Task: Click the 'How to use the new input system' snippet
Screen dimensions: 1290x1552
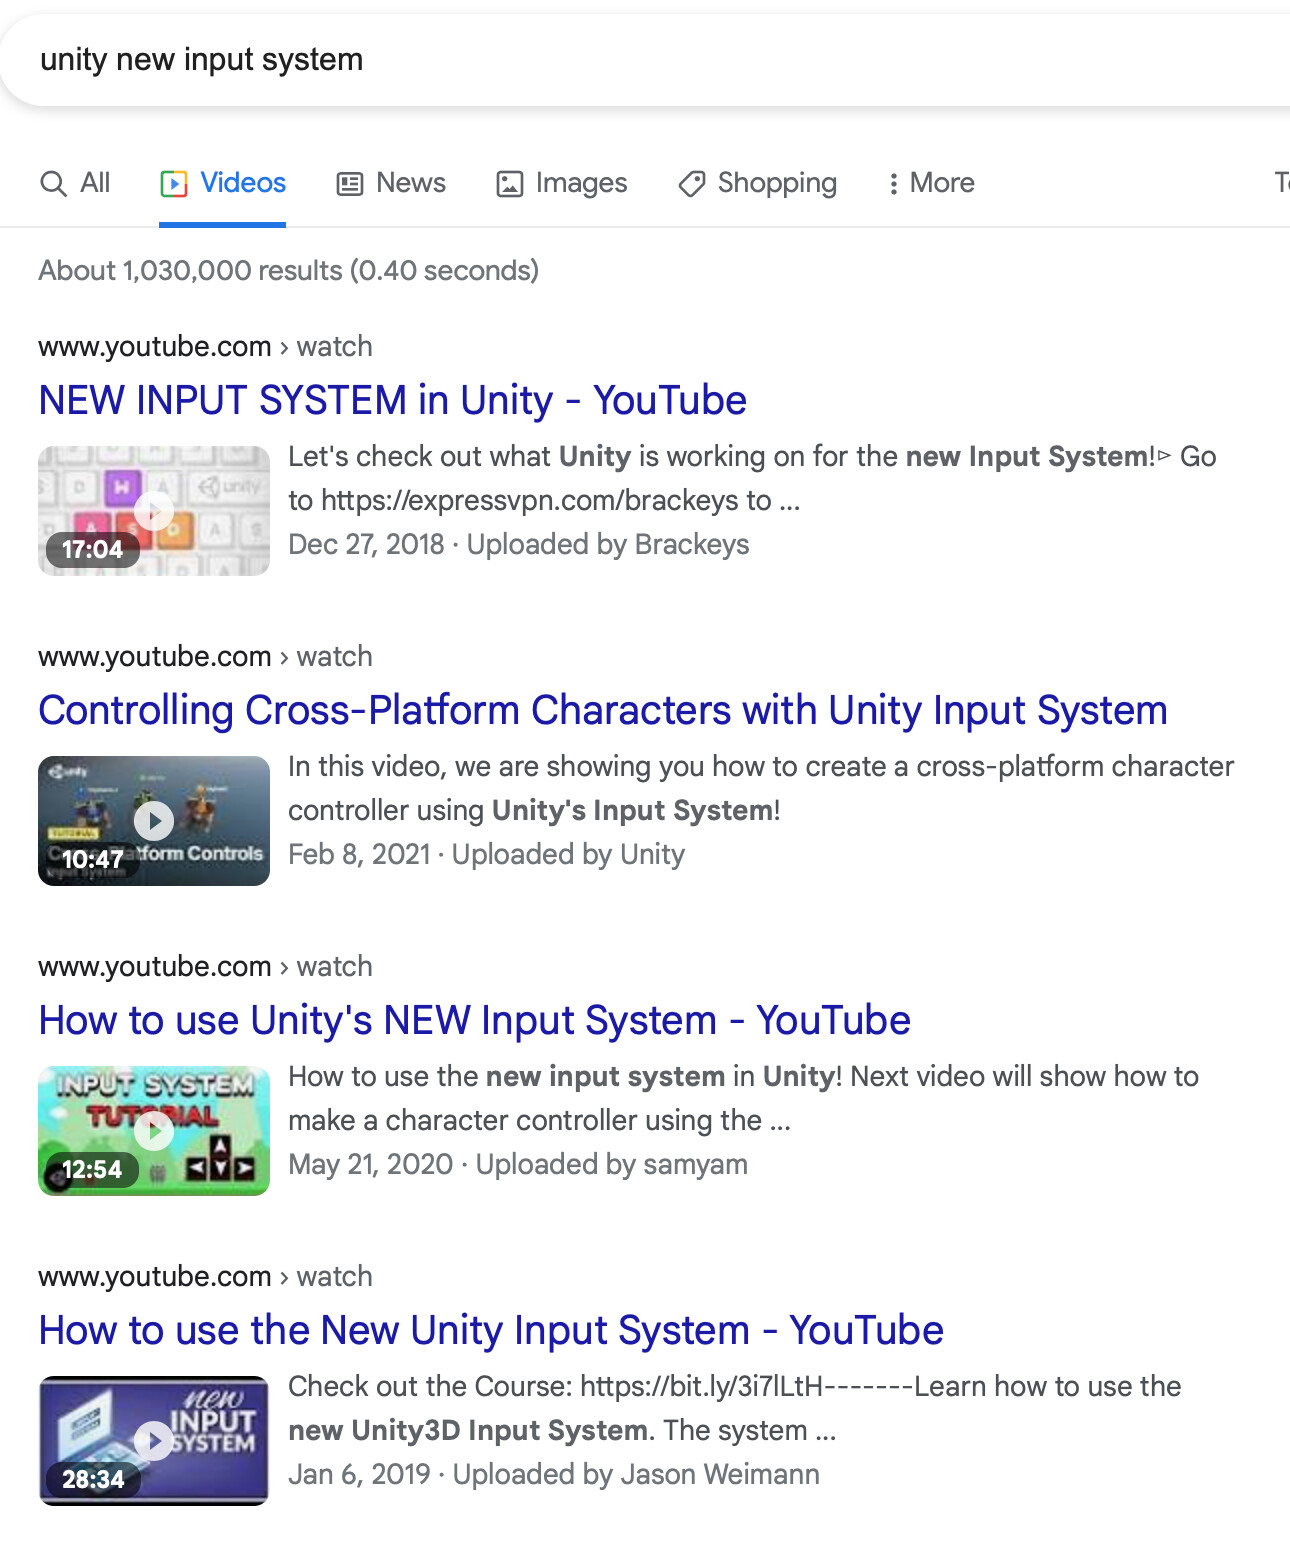Action: point(743,1098)
